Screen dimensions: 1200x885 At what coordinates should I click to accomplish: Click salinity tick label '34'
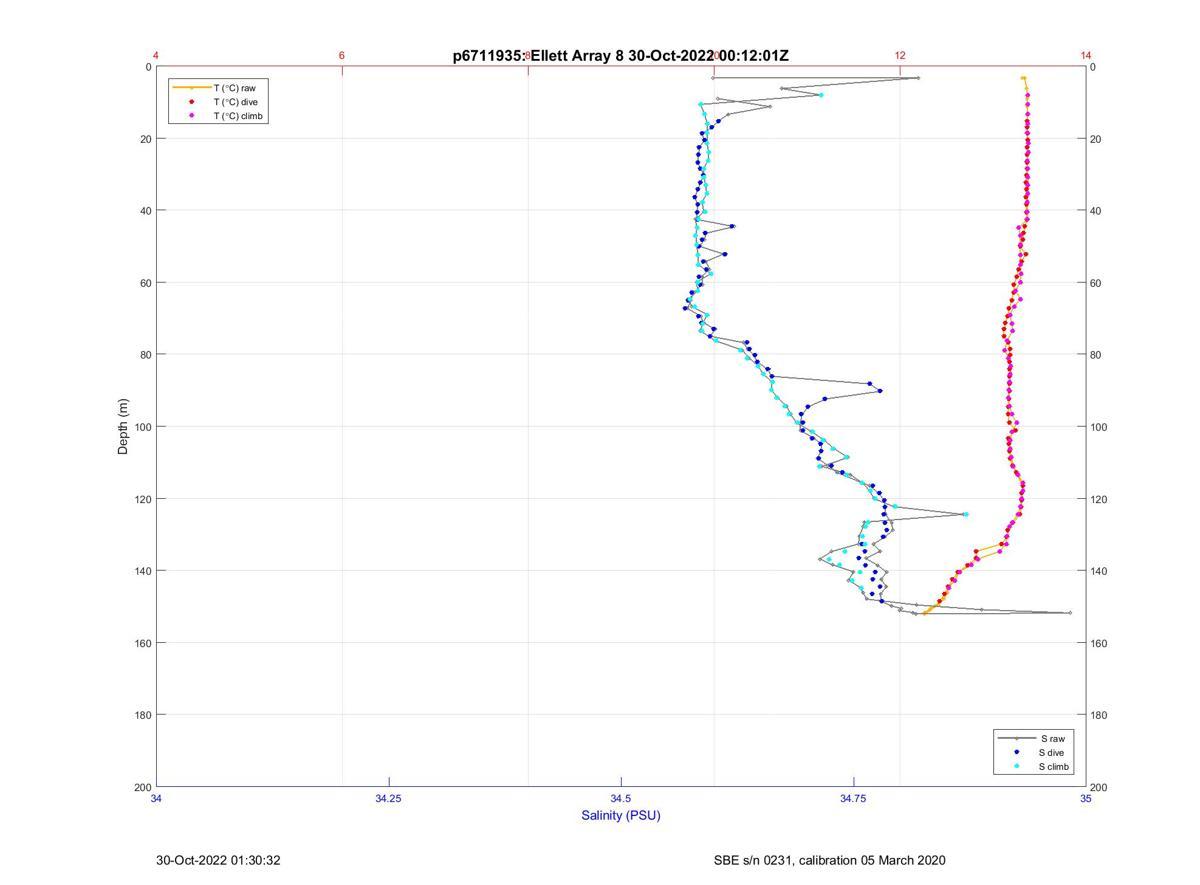click(x=157, y=798)
